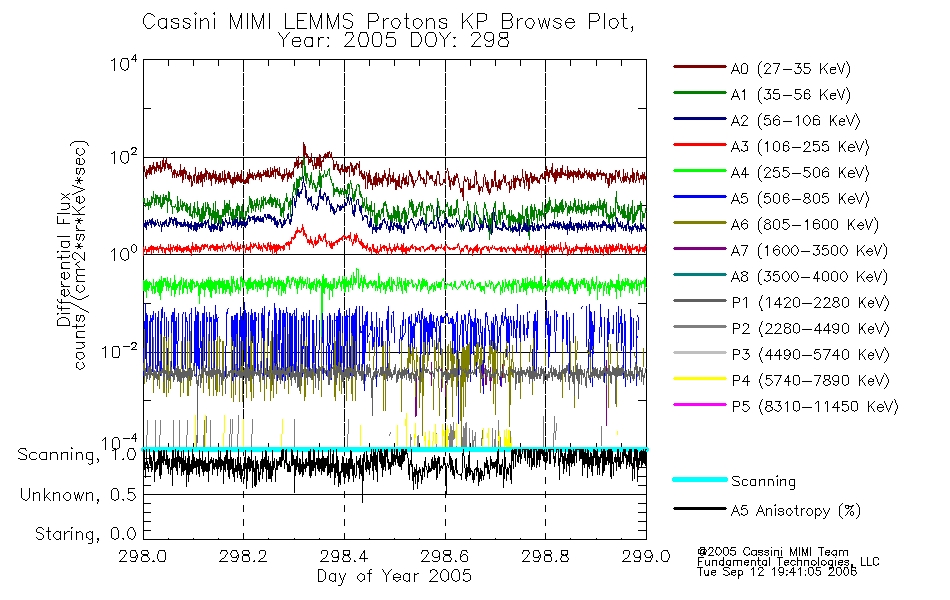
Task: Click the A0 (27-35 KeV) legend label
Action: coord(790,68)
